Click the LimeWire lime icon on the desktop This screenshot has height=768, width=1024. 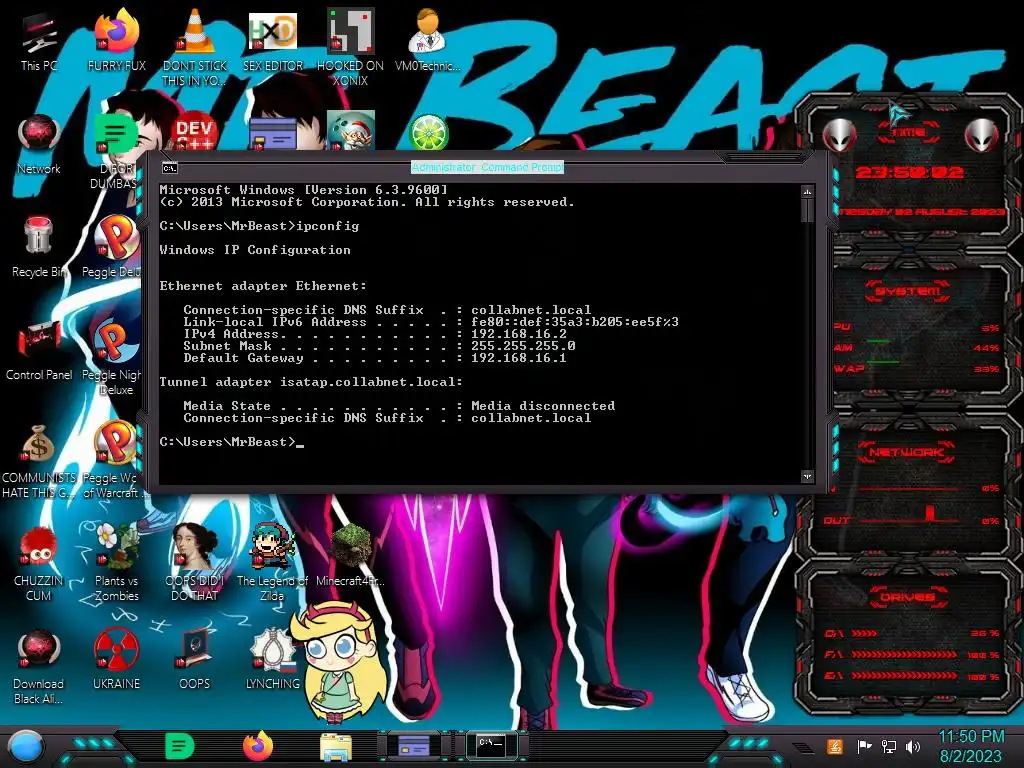(428, 132)
